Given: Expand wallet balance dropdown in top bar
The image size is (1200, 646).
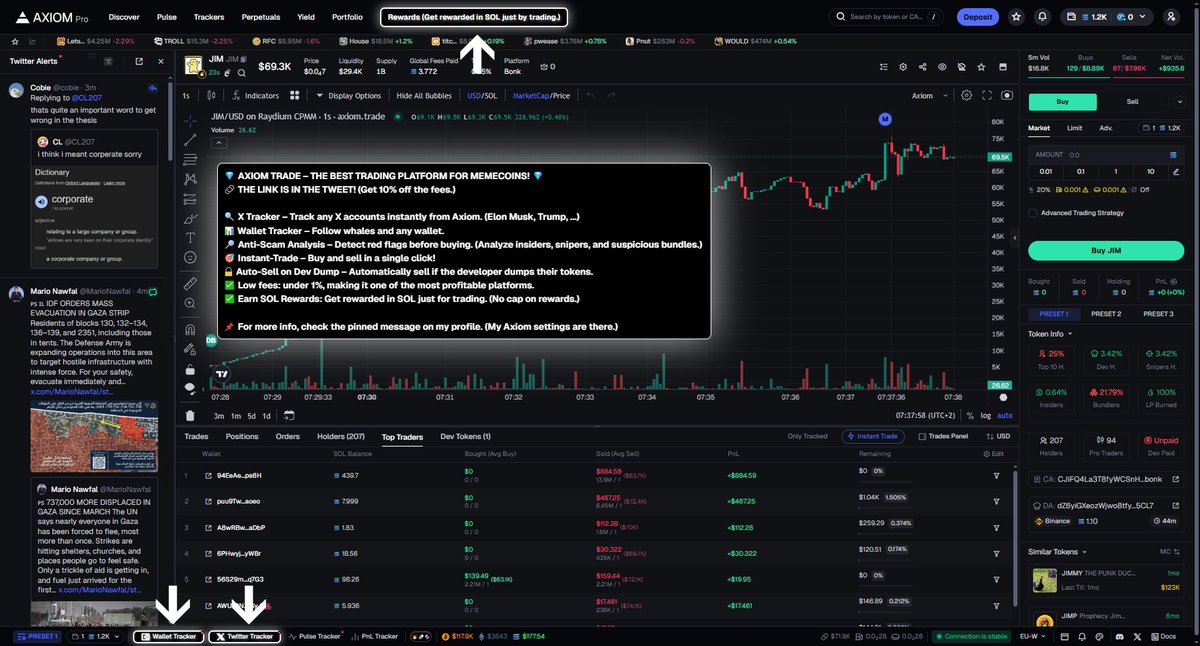Looking at the screenshot, I should (1107, 17).
